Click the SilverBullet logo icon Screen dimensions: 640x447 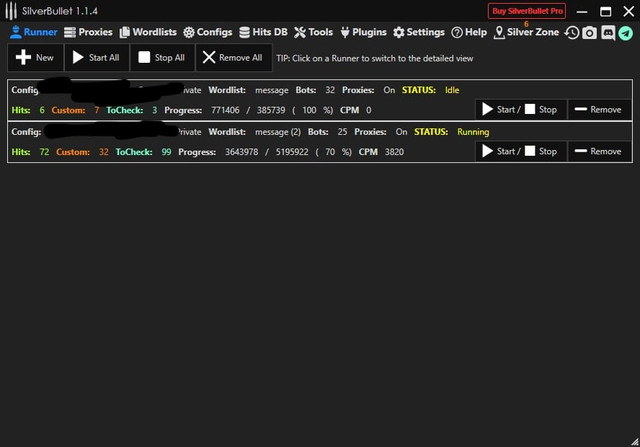11,11
